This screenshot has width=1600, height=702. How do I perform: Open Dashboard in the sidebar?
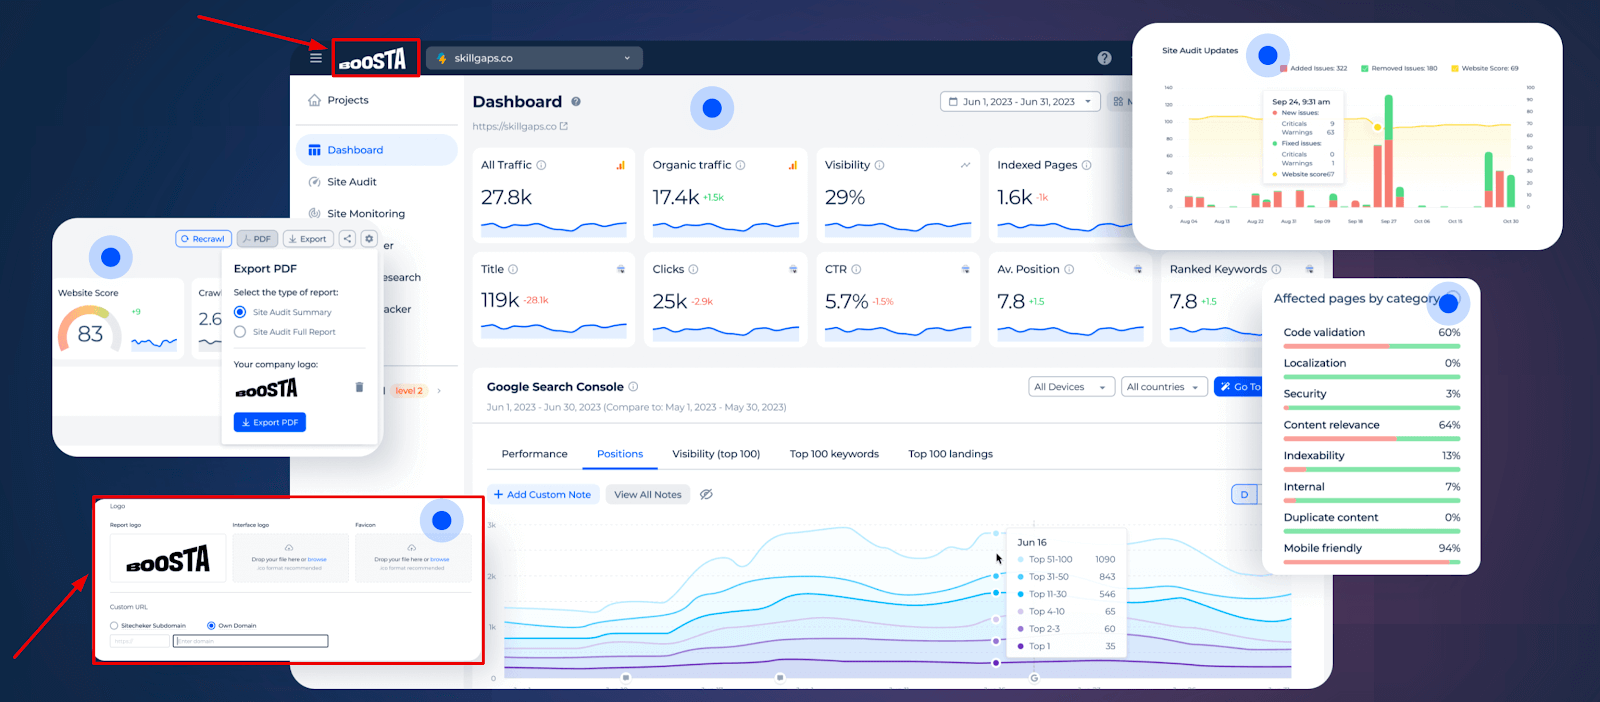[x=376, y=150]
